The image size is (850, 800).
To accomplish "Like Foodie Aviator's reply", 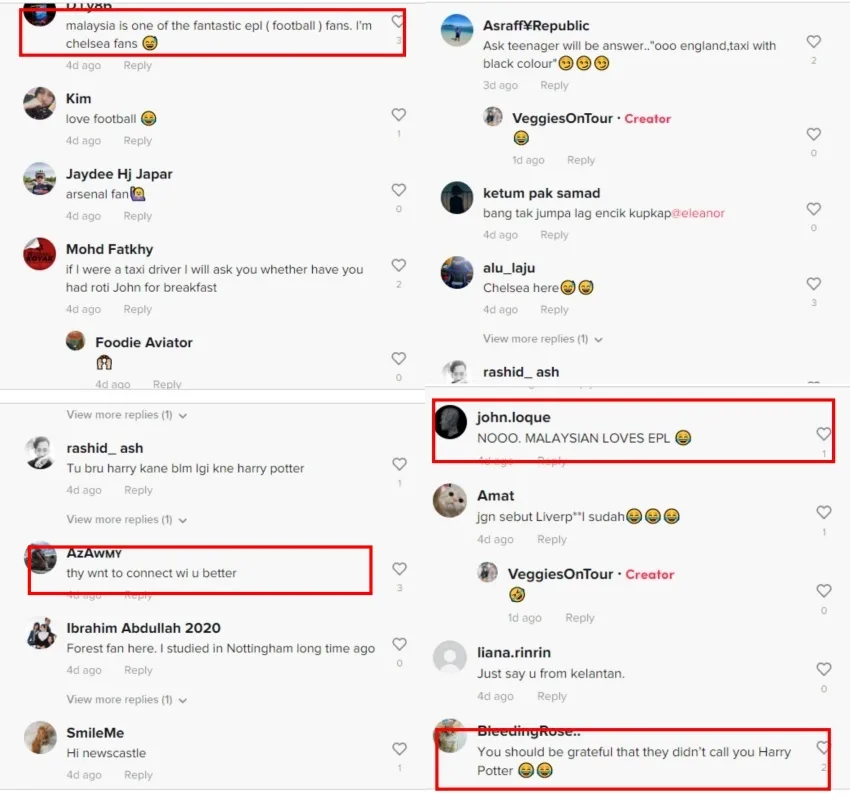I will point(398,358).
